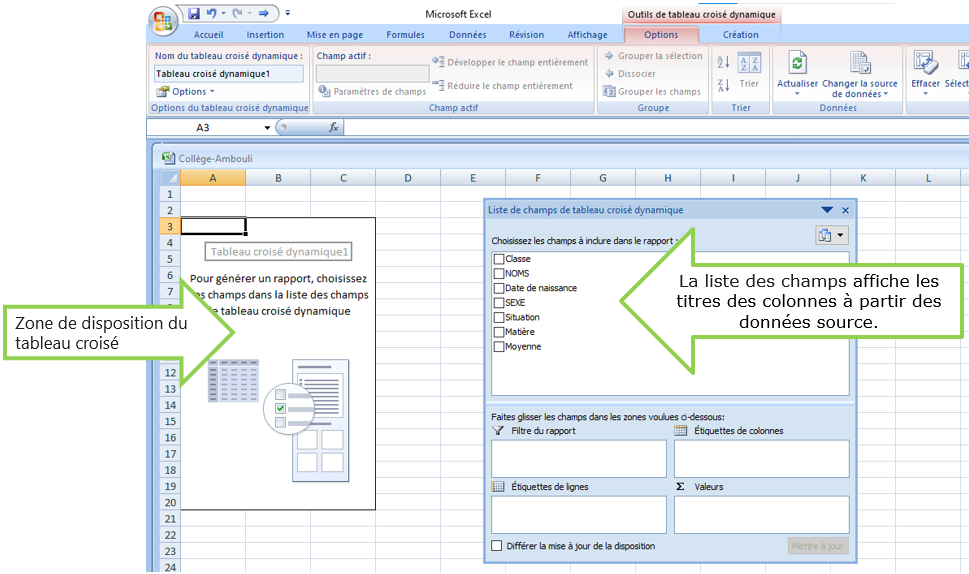Click the Filtre du rapport drop zone
The image size is (969, 574).
579,458
